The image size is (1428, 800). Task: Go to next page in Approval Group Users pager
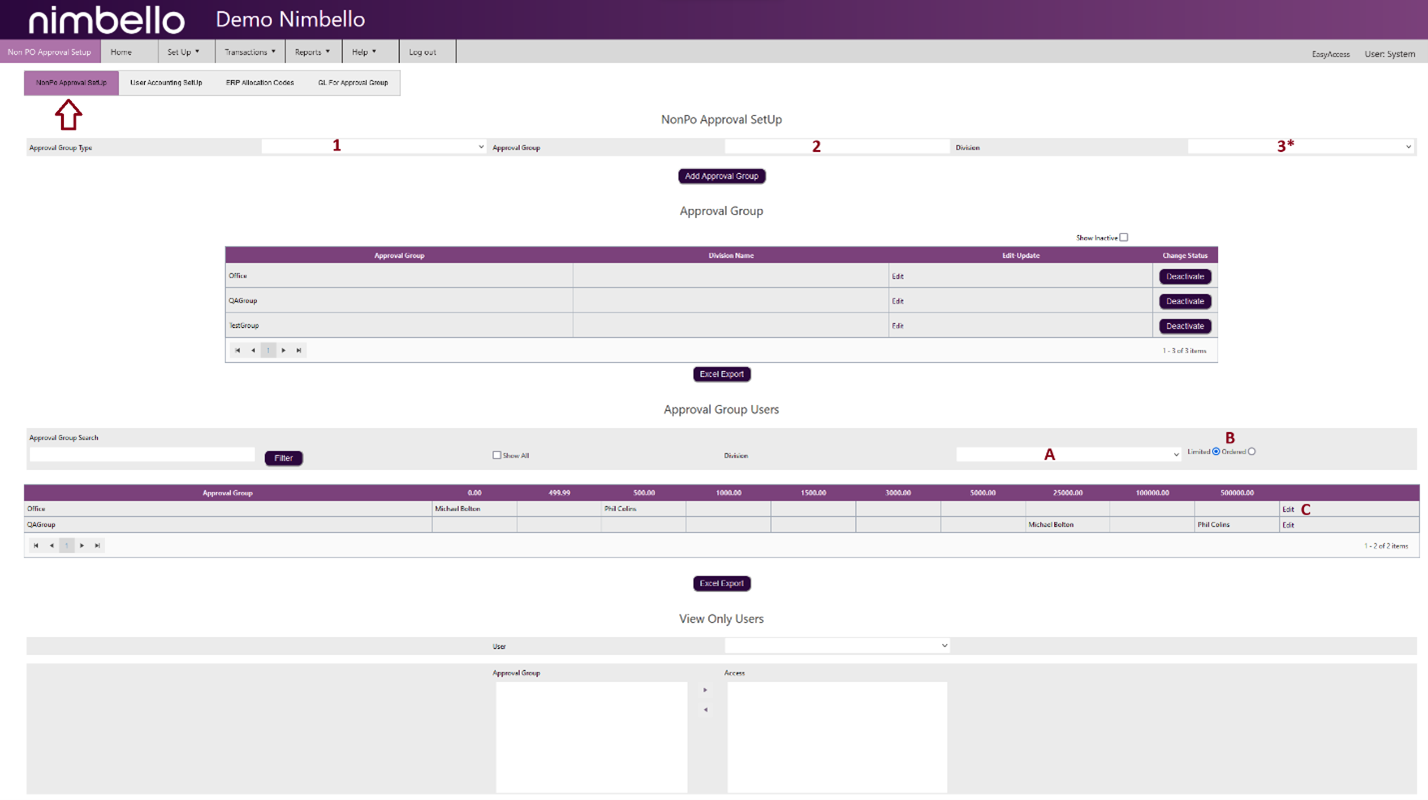(82, 545)
